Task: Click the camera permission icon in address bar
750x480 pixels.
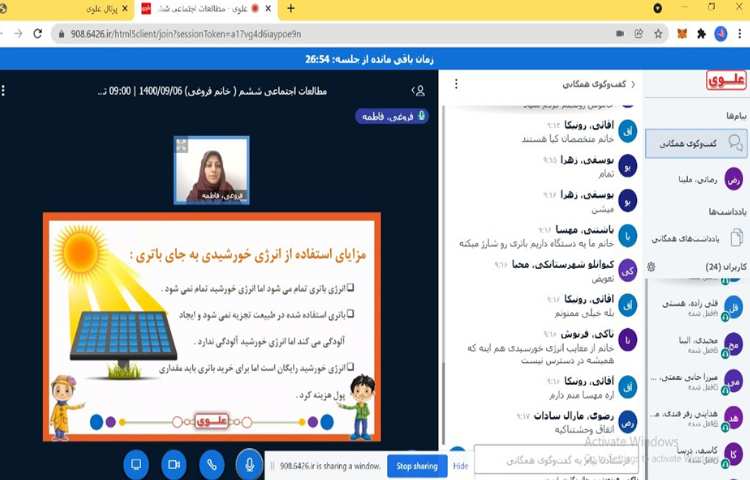Action: [620, 33]
